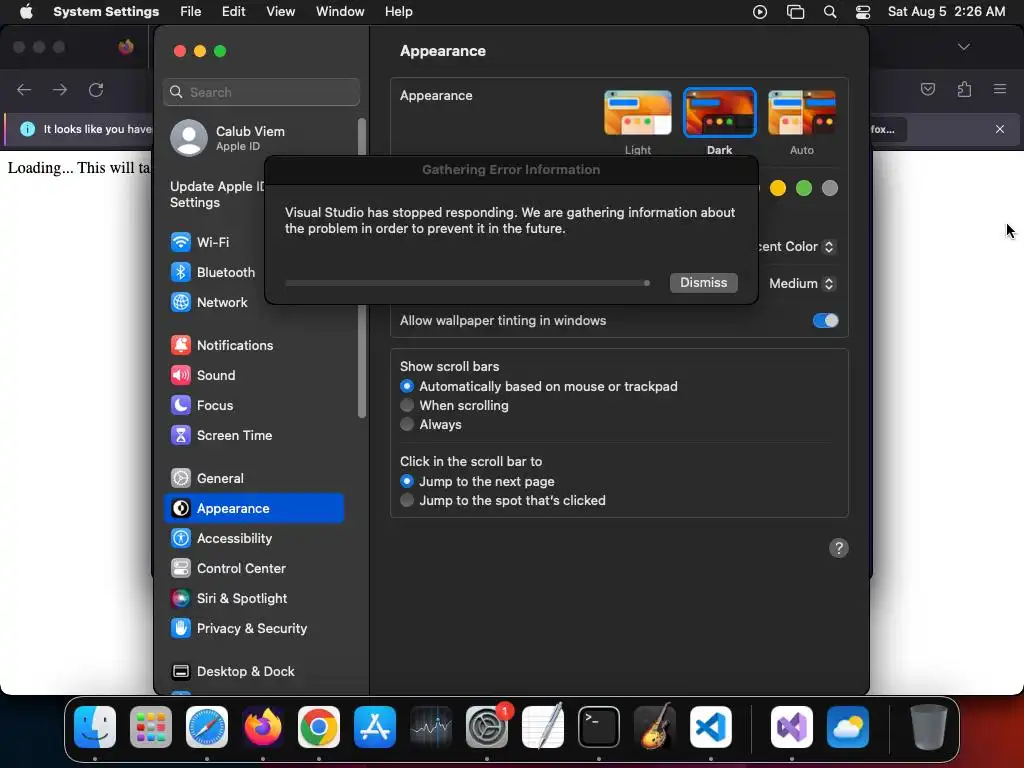
Task: Open the File menu
Action: click(191, 12)
